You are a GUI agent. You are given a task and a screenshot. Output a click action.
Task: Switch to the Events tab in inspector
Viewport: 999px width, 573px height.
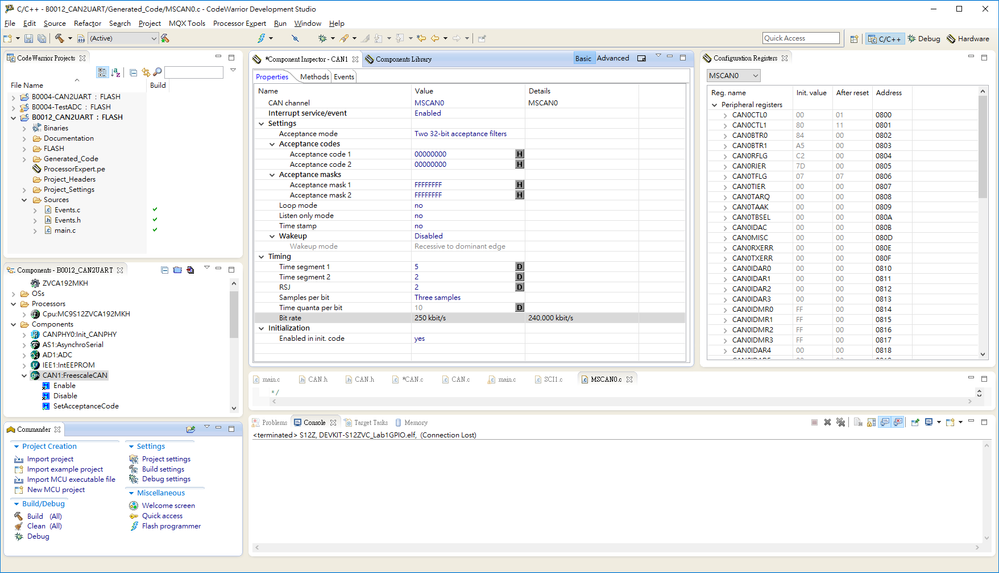coord(343,77)
